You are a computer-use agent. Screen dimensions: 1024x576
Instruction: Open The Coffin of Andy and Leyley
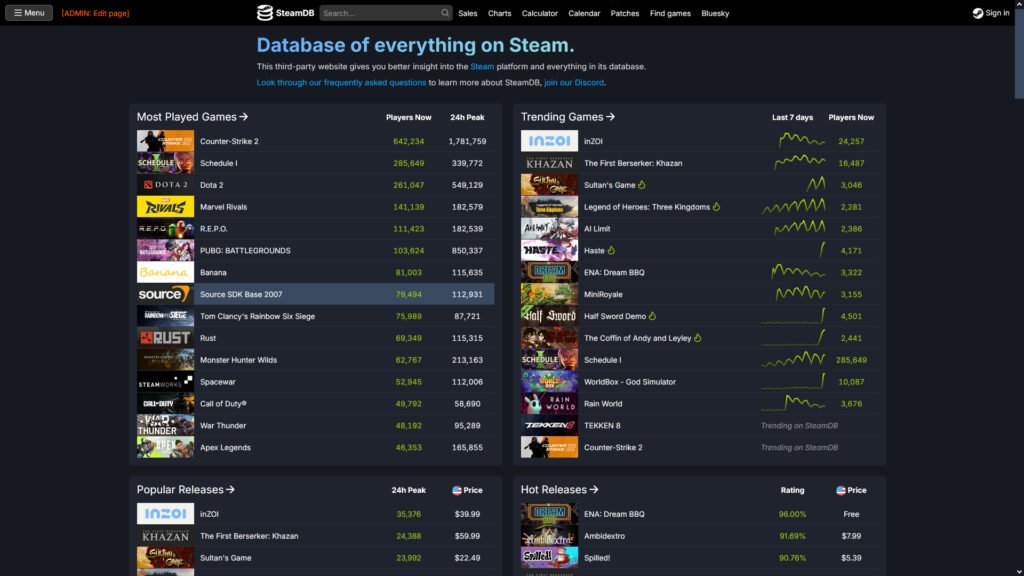click(x=637, y=338)
